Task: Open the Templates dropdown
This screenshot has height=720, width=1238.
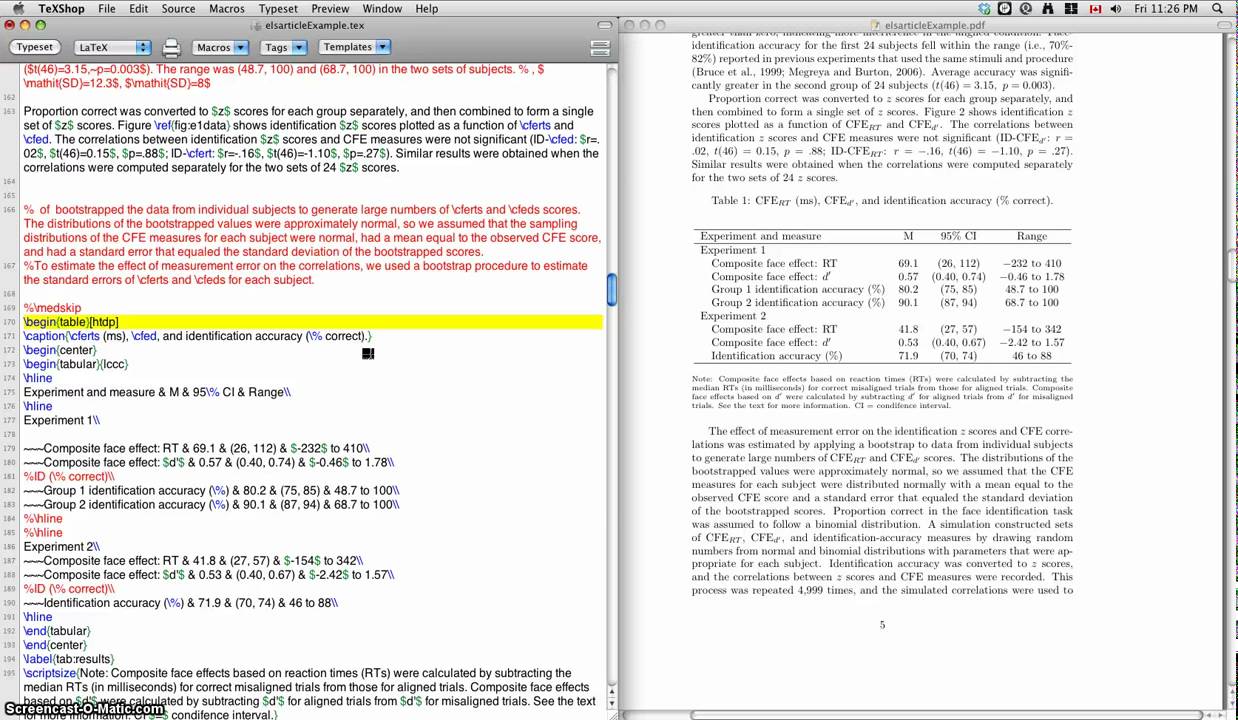Action: click(354, 47)
